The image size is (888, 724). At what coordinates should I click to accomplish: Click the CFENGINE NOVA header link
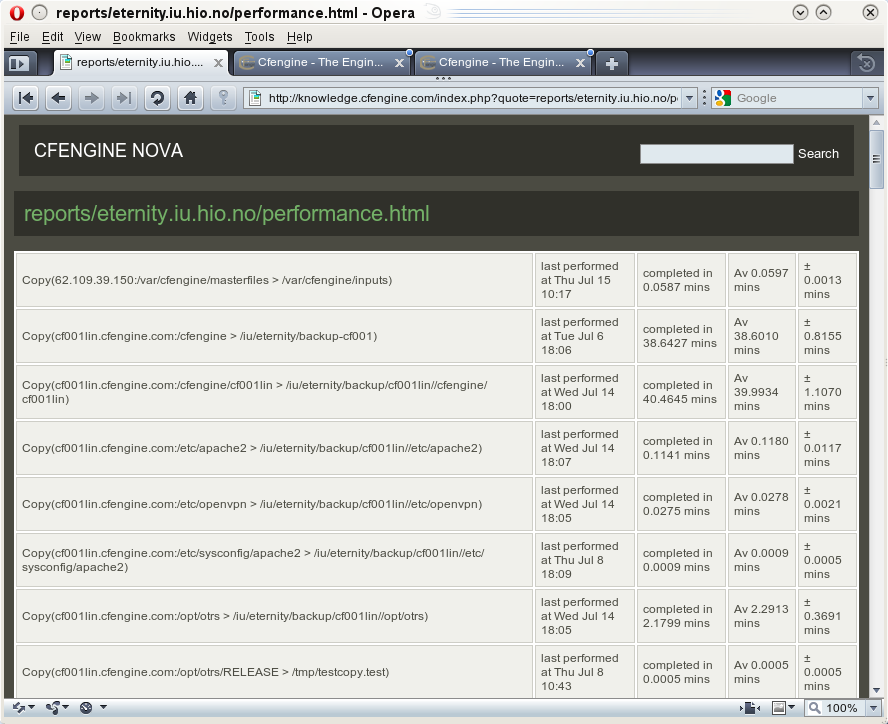[108, 151]
